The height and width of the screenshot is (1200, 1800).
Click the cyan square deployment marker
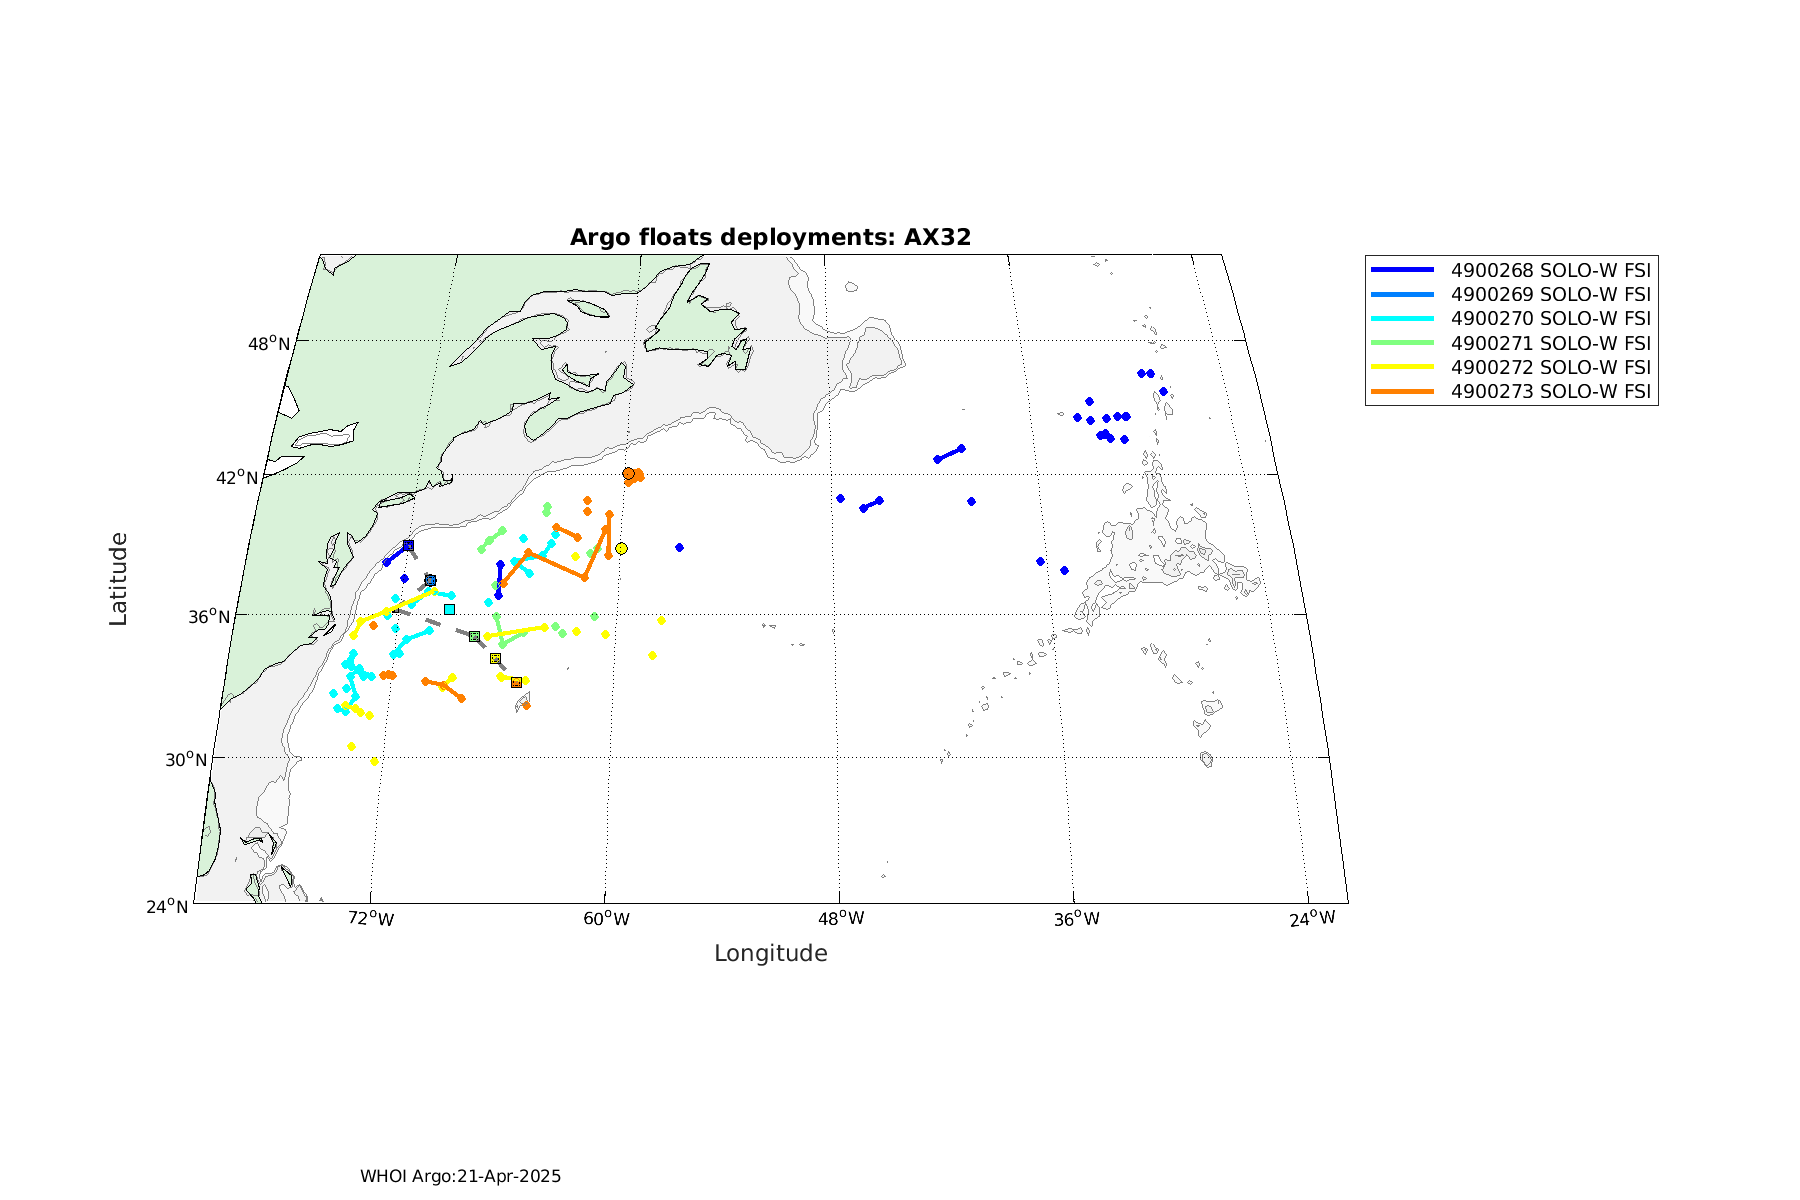[x=449, y=609]
